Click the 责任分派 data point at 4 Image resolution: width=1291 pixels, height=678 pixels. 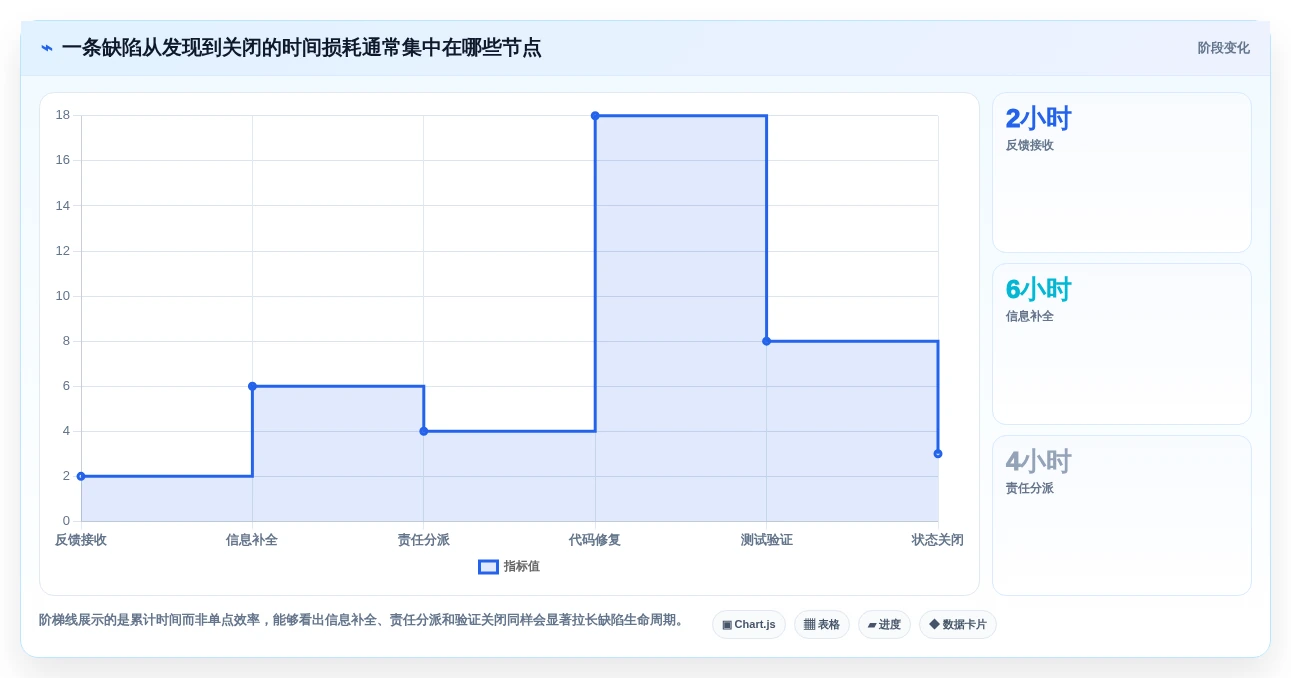coord(424,431)
